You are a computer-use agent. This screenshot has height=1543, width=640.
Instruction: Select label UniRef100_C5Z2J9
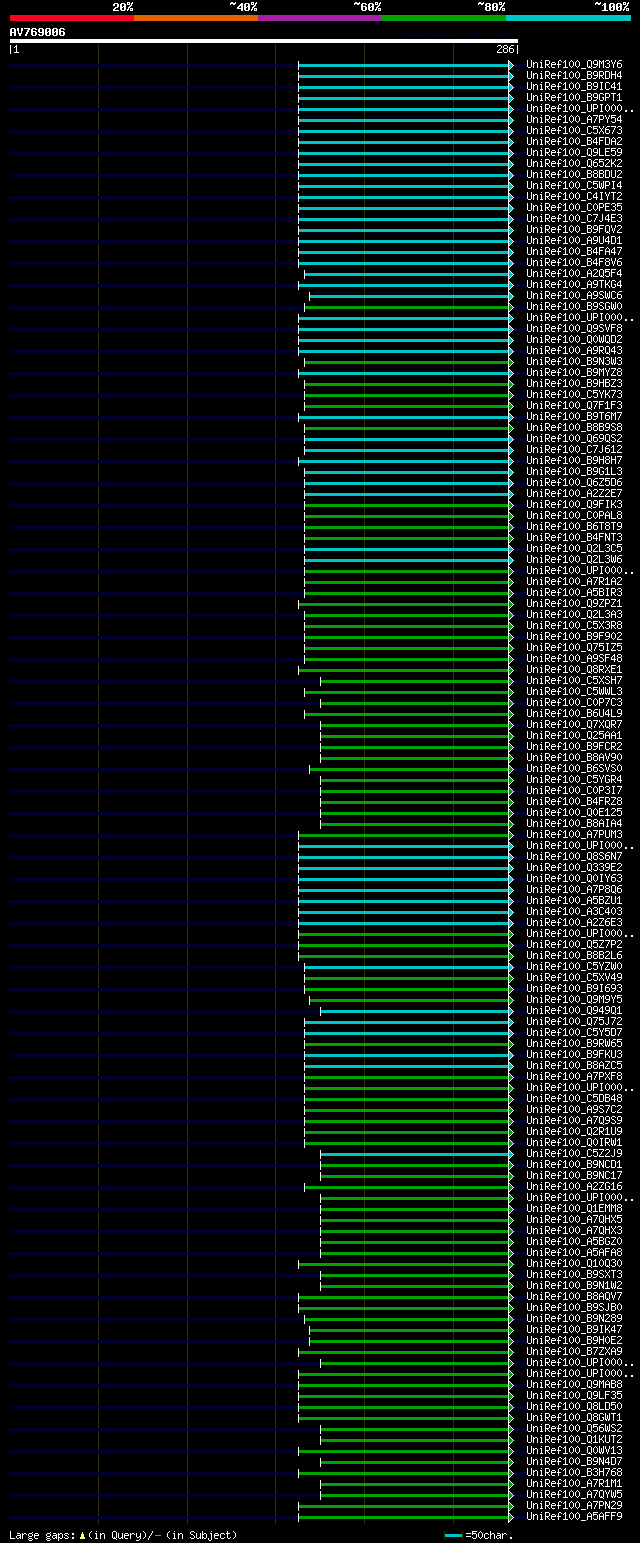[x=574, y=1153]
